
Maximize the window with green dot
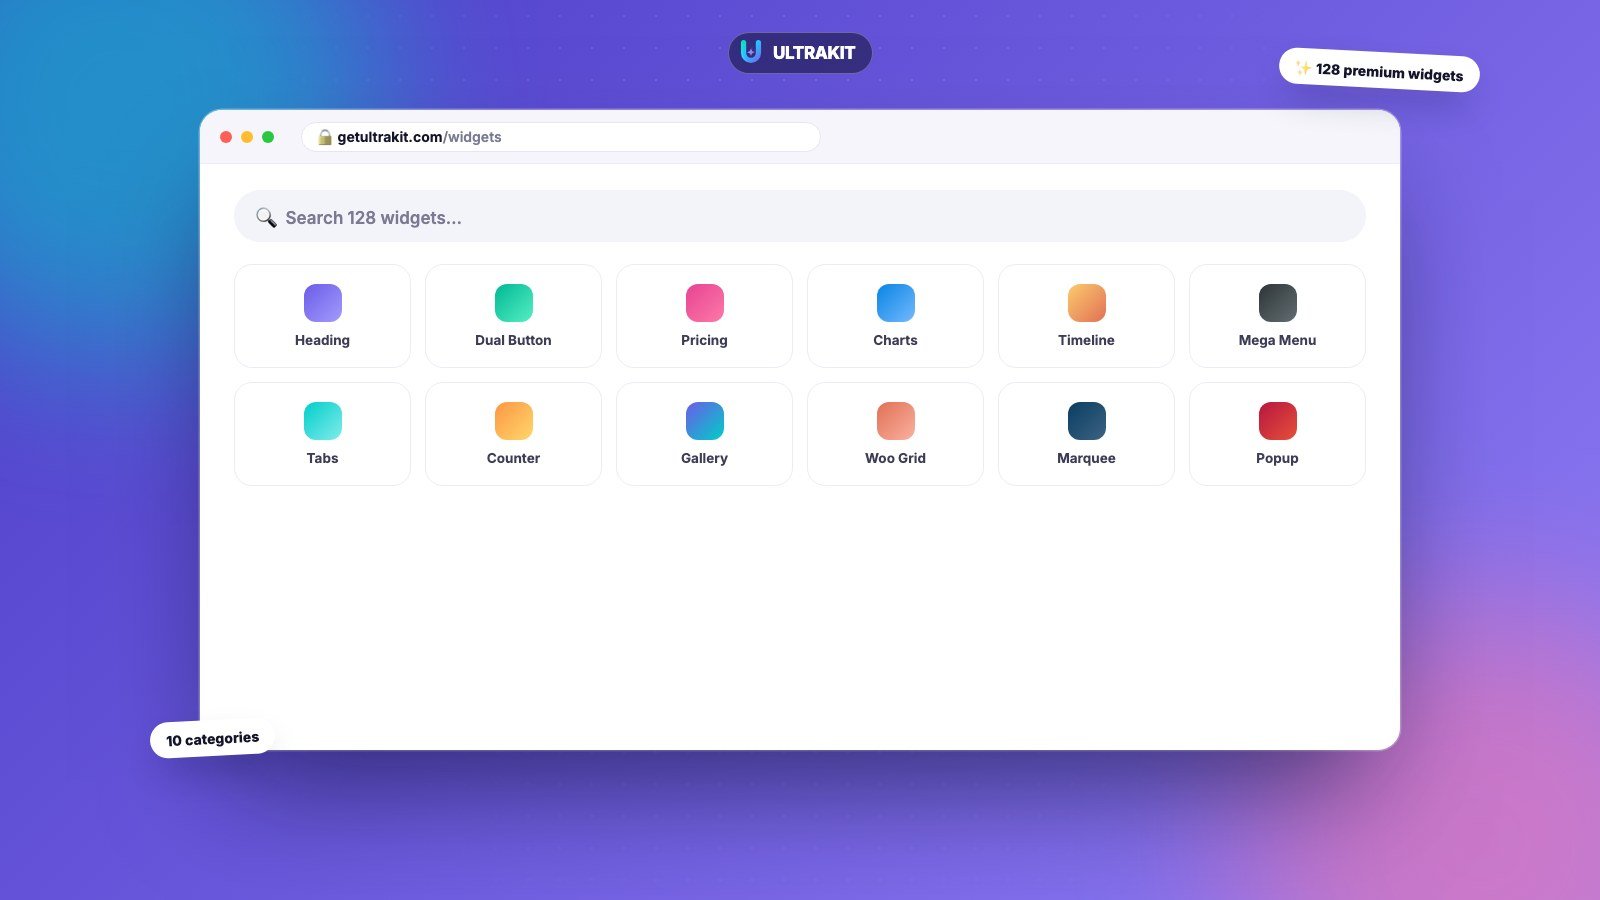click(x=268, y=137)
